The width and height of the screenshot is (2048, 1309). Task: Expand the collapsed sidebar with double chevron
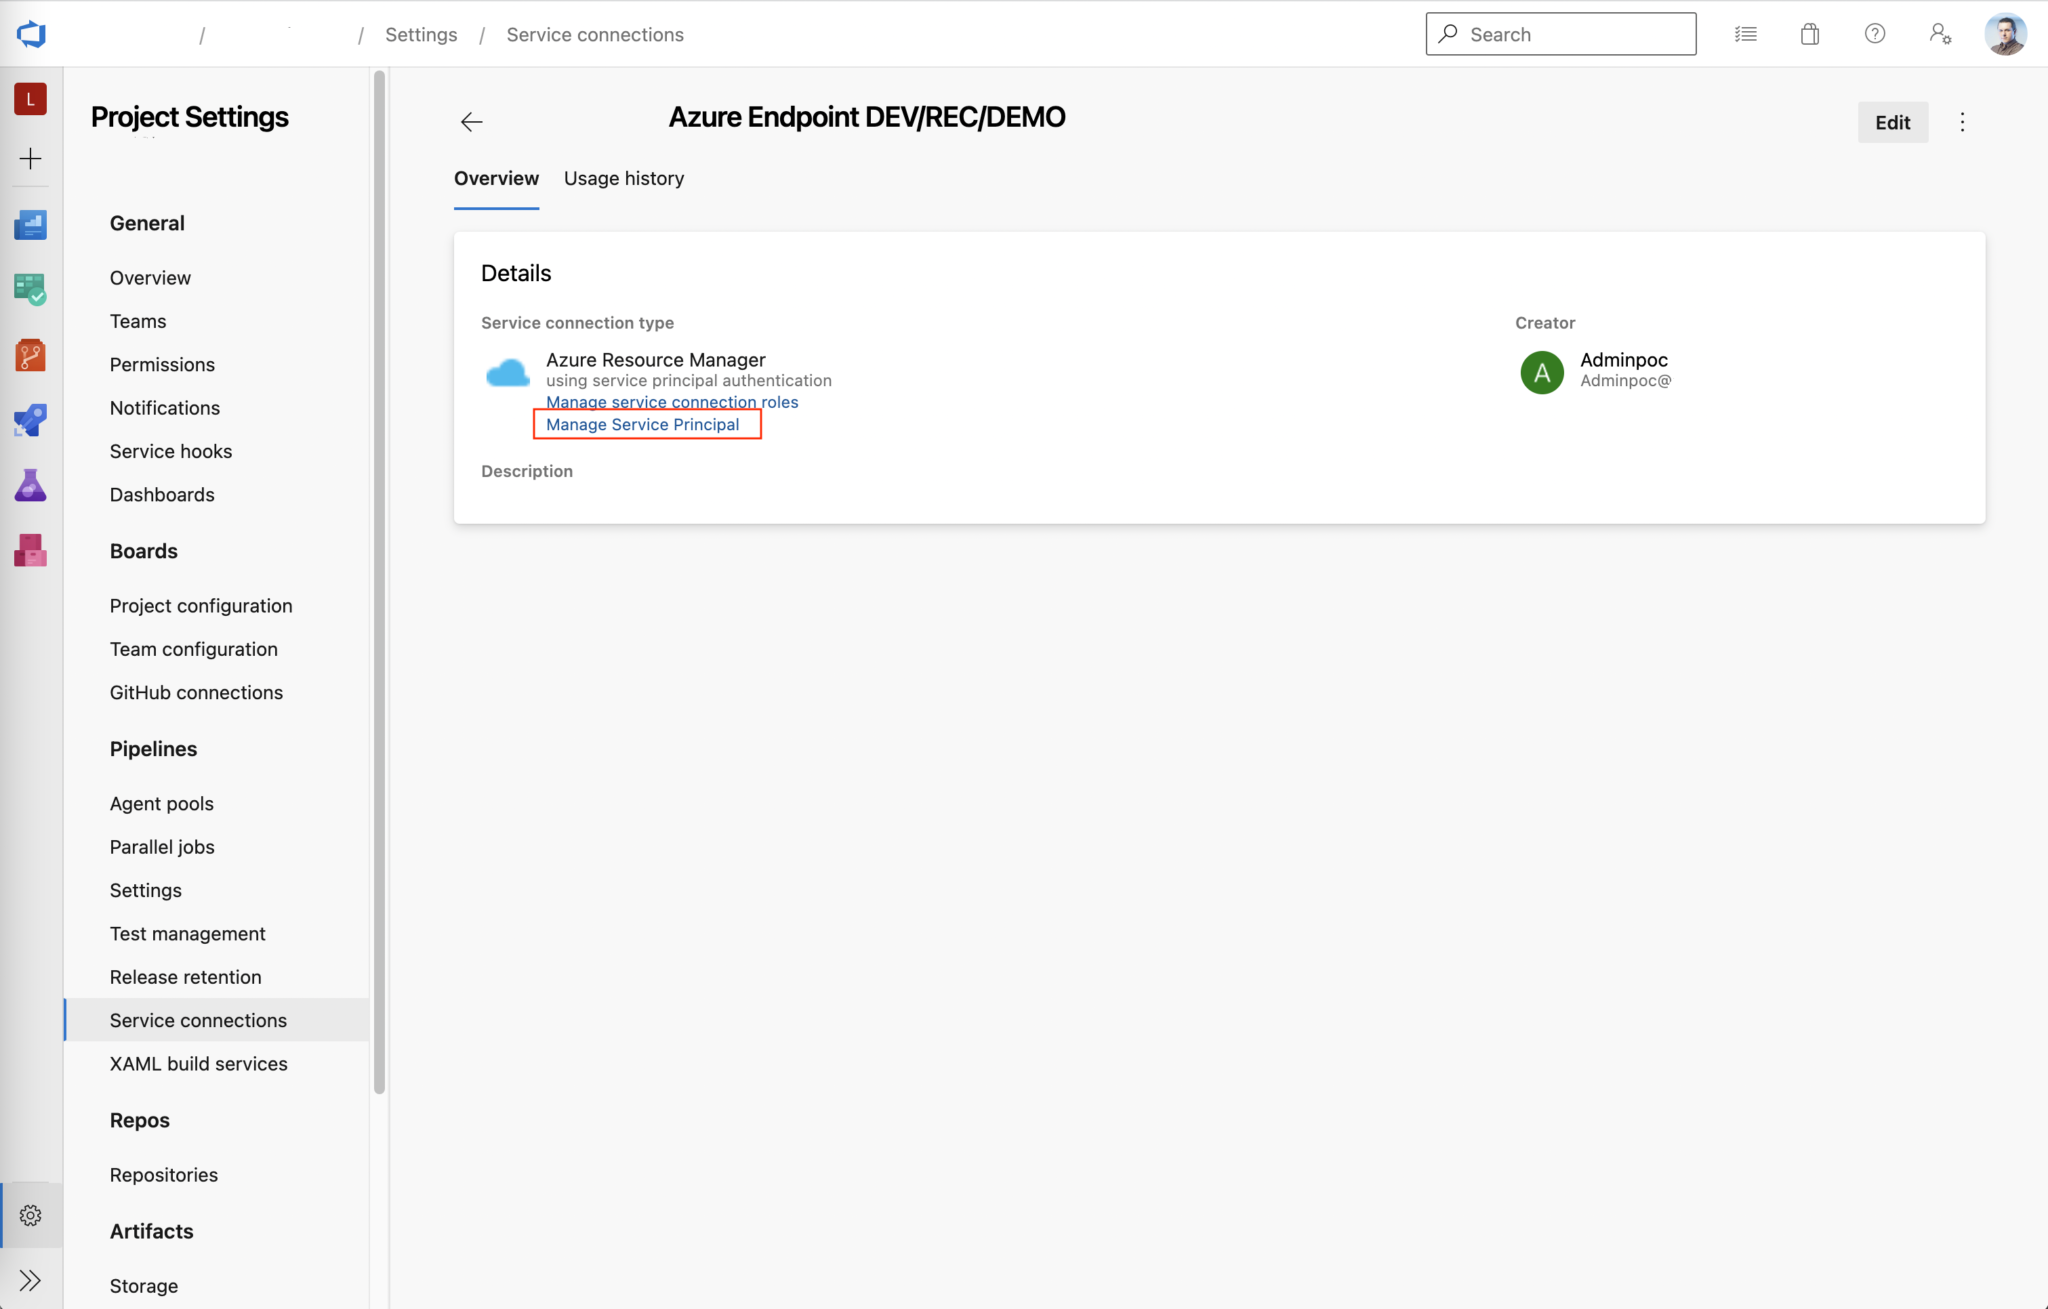[30, 1279]
